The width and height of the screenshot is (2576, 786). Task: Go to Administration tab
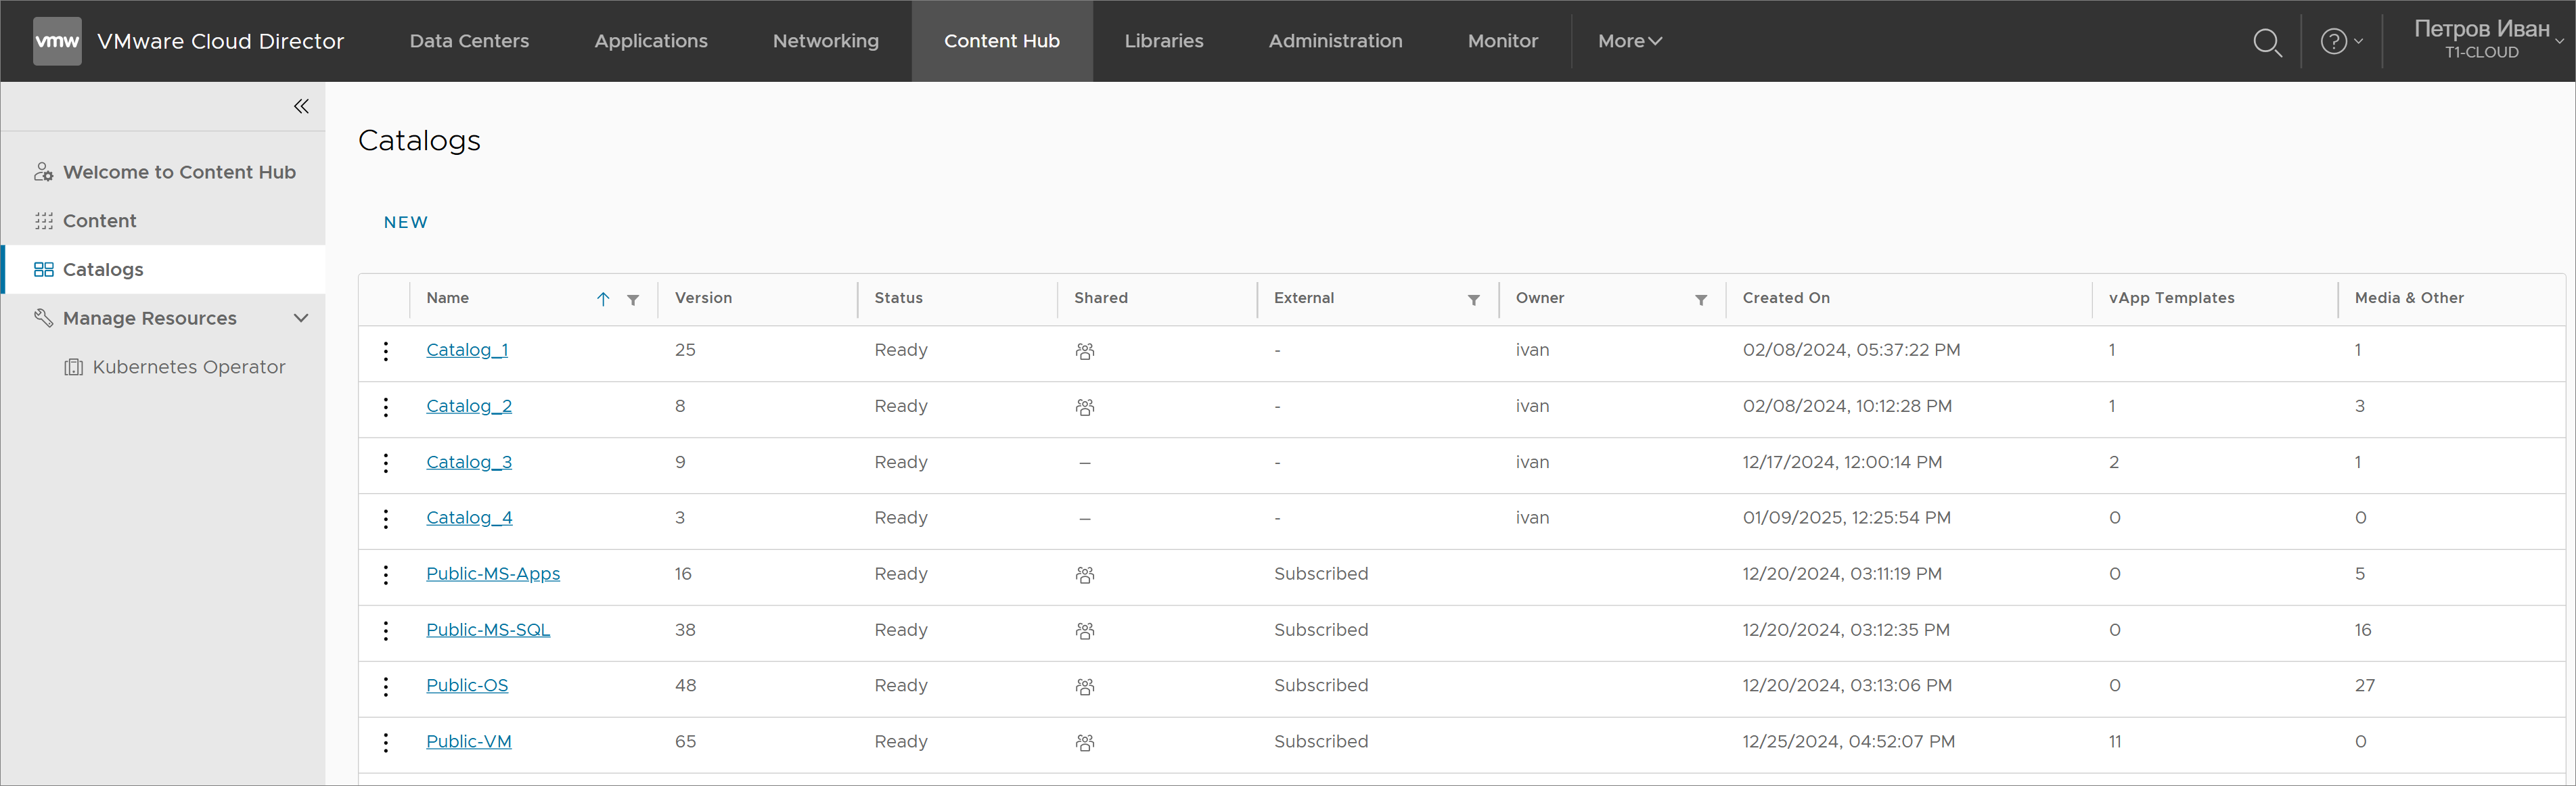[1335, 41]
